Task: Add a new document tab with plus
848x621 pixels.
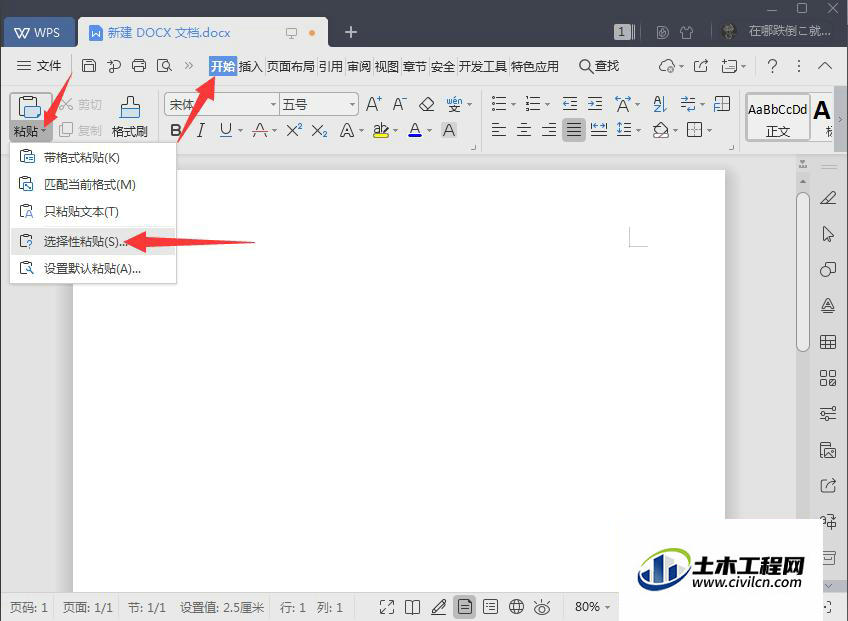Action: click(350, 32)
